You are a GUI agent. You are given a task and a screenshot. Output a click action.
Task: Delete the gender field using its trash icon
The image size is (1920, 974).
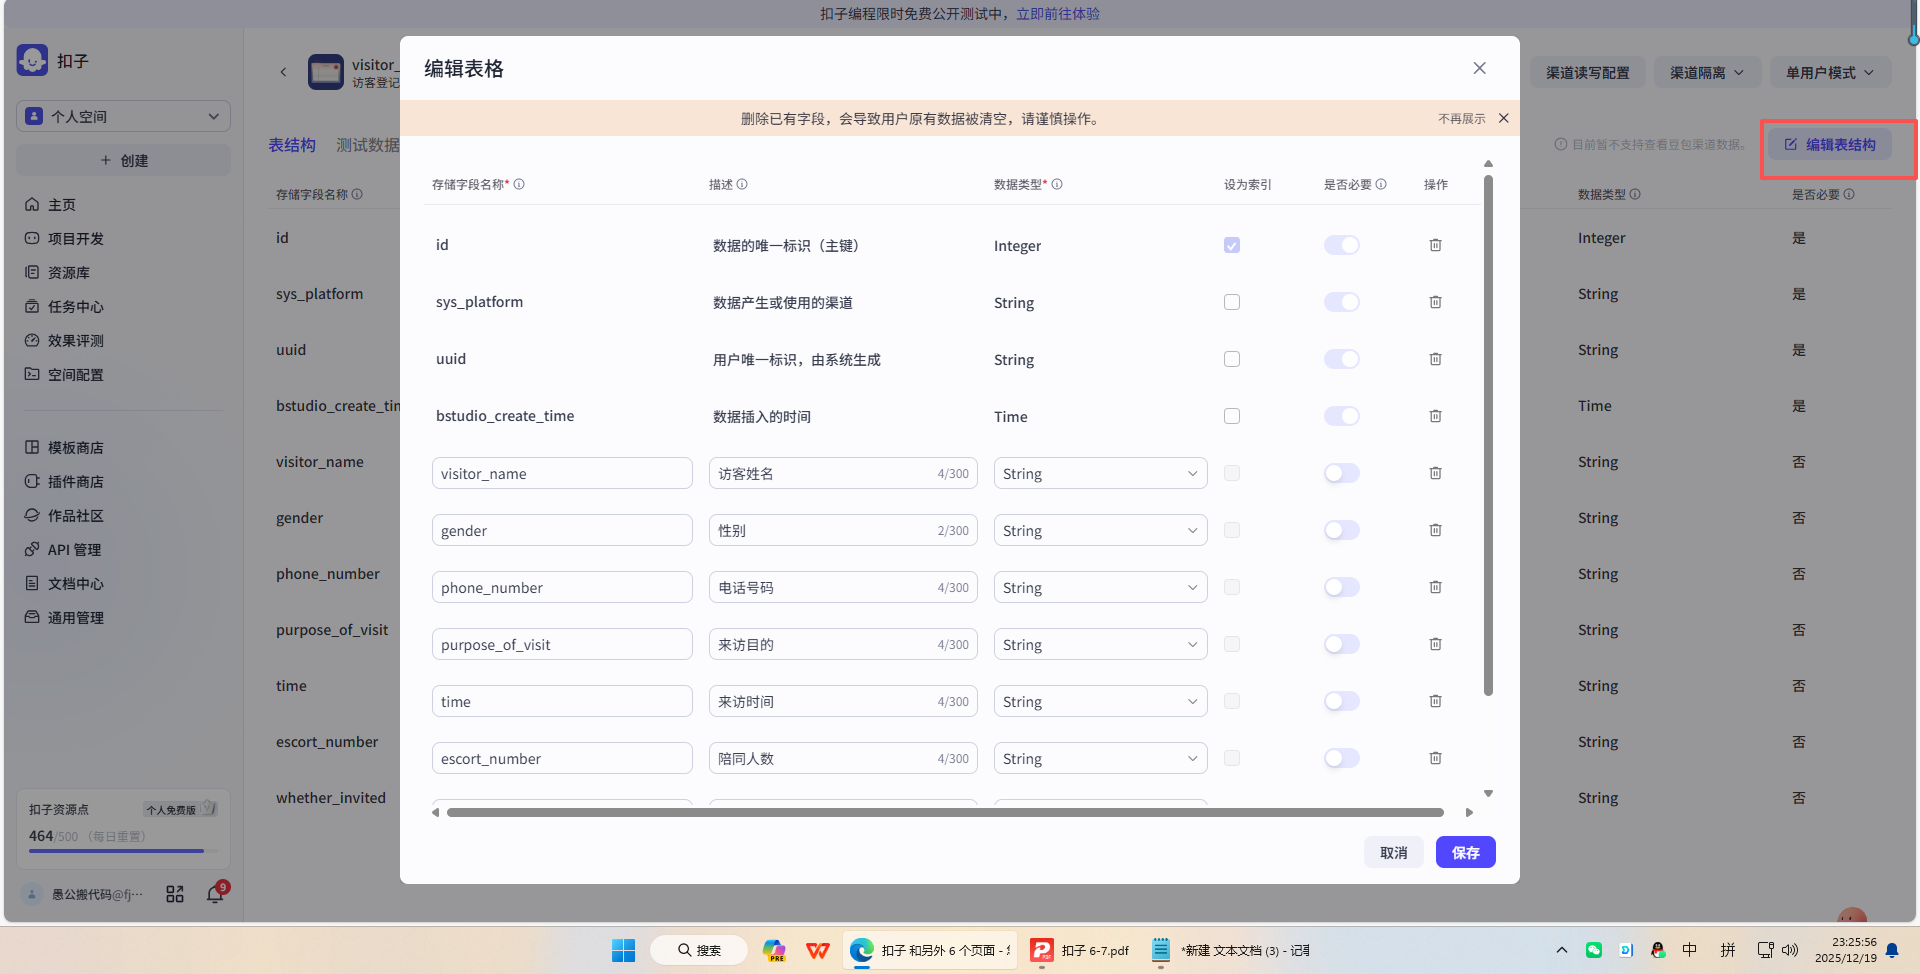[1435, 530]
